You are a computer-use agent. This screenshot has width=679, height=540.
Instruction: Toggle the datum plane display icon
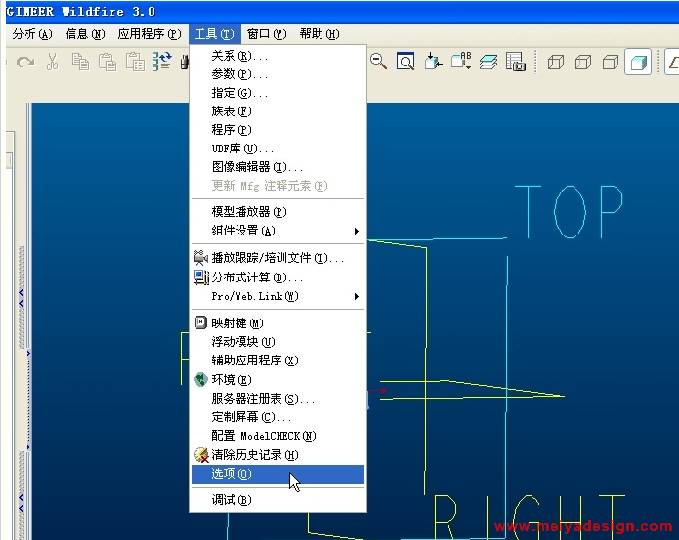click(673, 62)
